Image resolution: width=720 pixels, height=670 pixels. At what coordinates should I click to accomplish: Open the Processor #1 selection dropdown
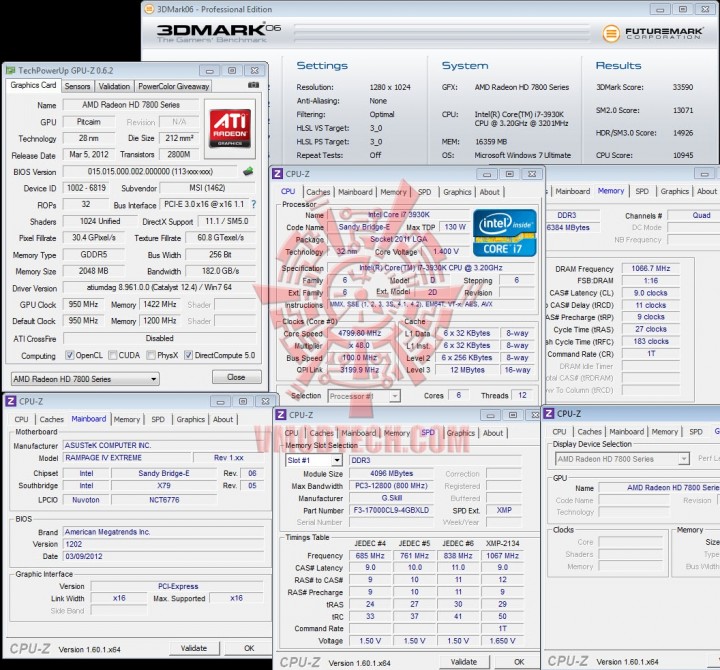(364, 396)
